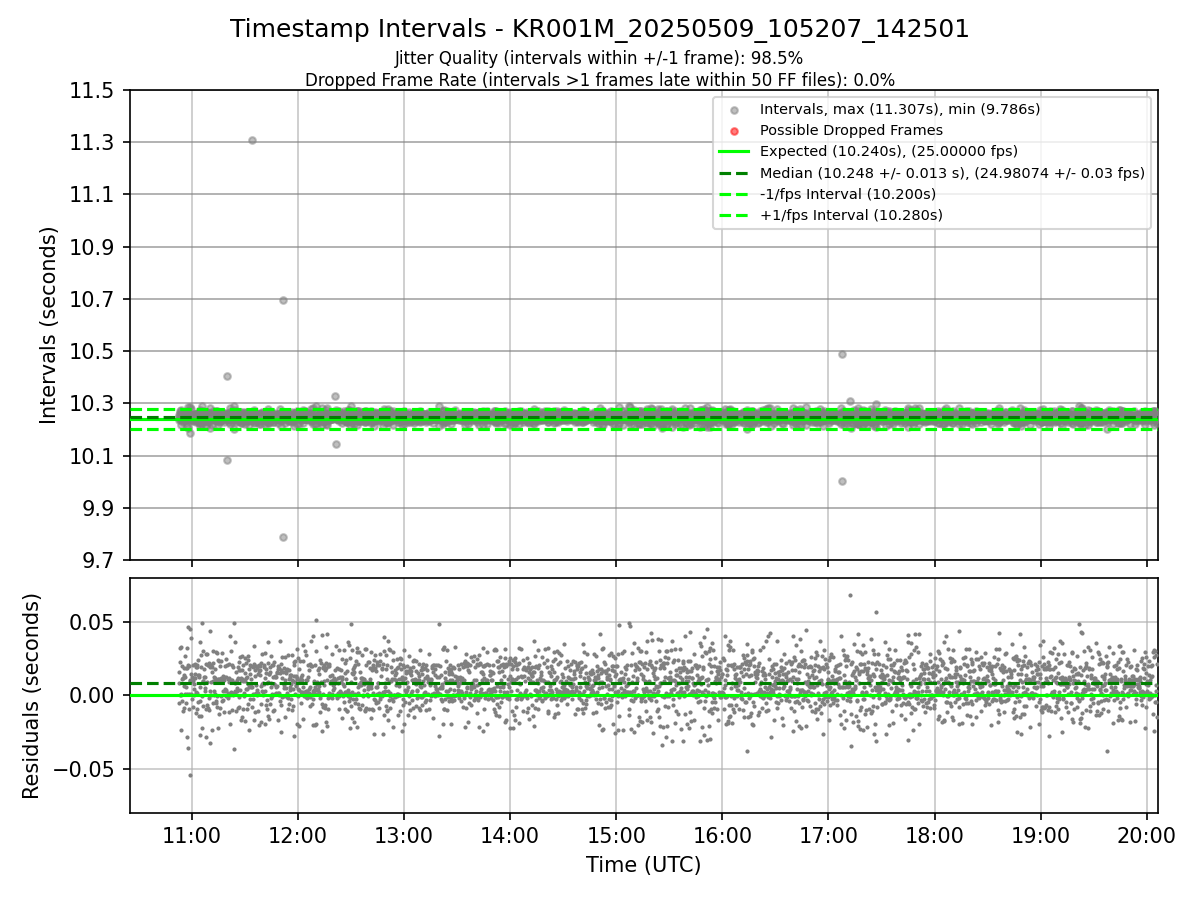Click the gray marker icon for Intervals legend
Image resolution: width=1200 pixels, height=900 pixels.
click(x=735, y=110)
